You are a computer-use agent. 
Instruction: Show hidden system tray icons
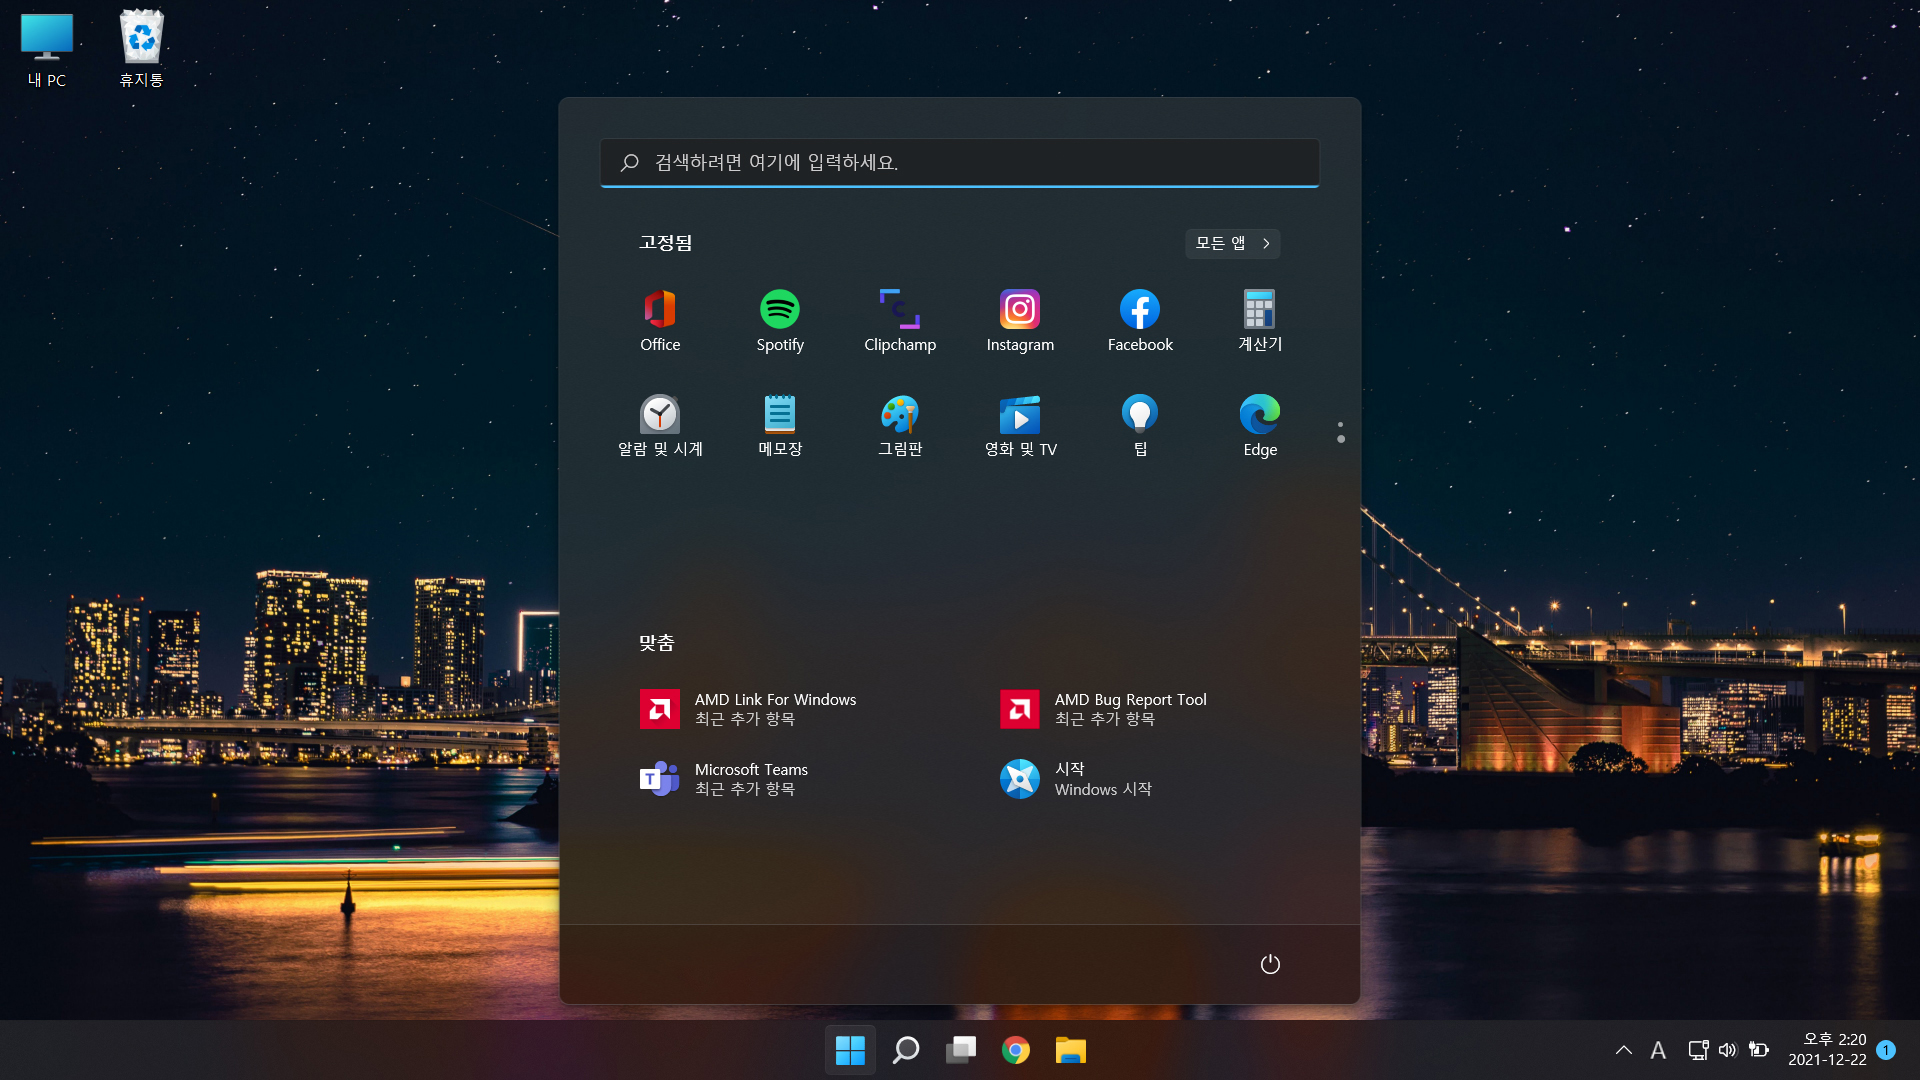pyautogui.click(x=1623, y=1050)
